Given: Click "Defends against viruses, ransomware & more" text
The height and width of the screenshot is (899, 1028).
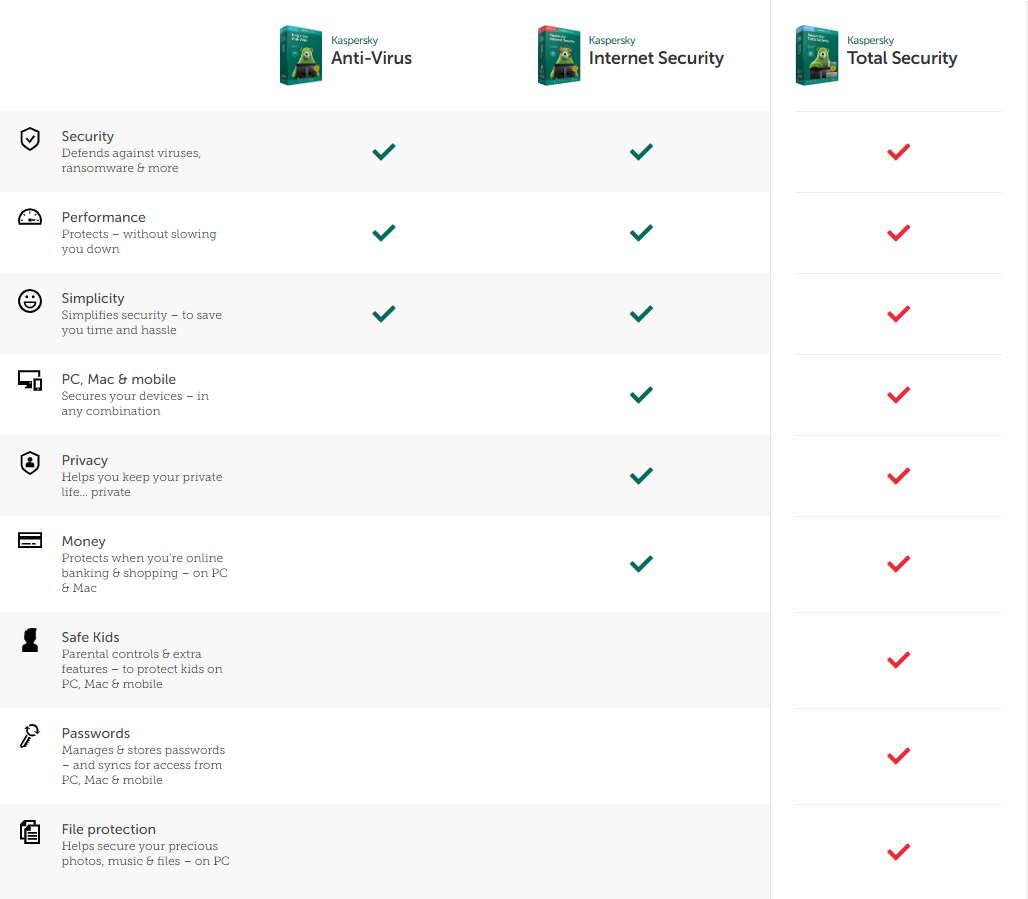Looking at the screenshot, I should 131,161.
